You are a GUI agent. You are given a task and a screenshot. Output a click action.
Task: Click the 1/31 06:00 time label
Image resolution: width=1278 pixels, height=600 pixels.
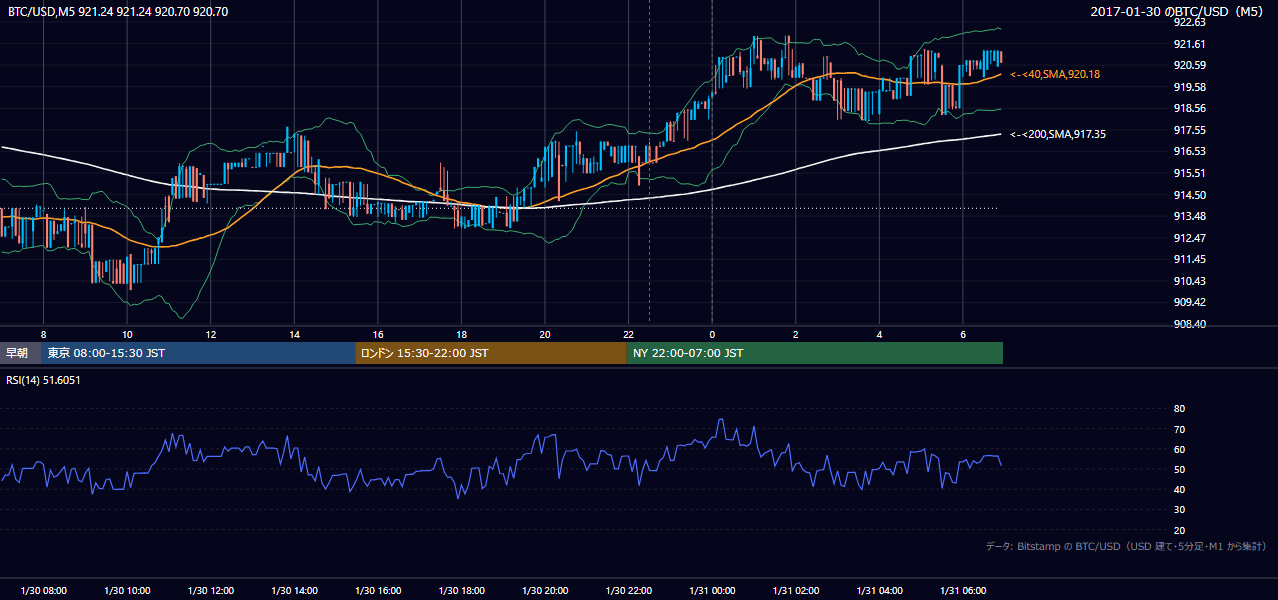click(x=962, y=591)
